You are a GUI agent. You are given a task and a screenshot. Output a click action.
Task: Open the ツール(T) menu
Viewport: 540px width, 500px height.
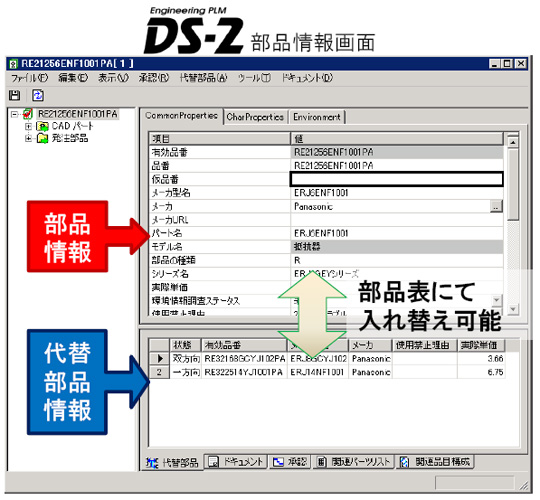click(255, 78)
